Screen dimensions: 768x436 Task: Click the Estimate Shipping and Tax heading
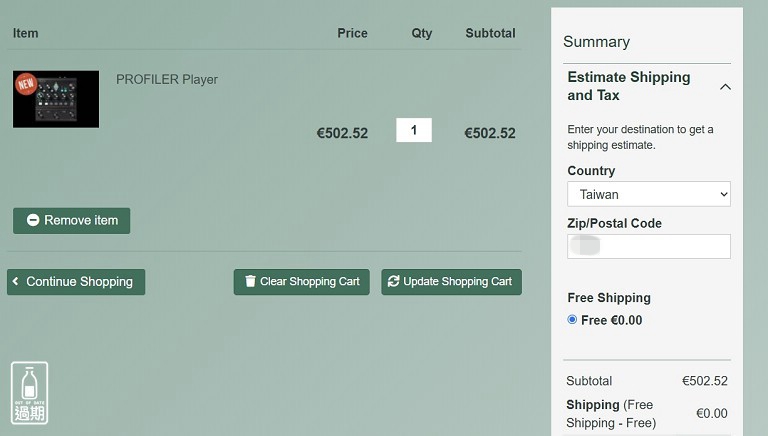pyautogui.click(x=628, y=86)
